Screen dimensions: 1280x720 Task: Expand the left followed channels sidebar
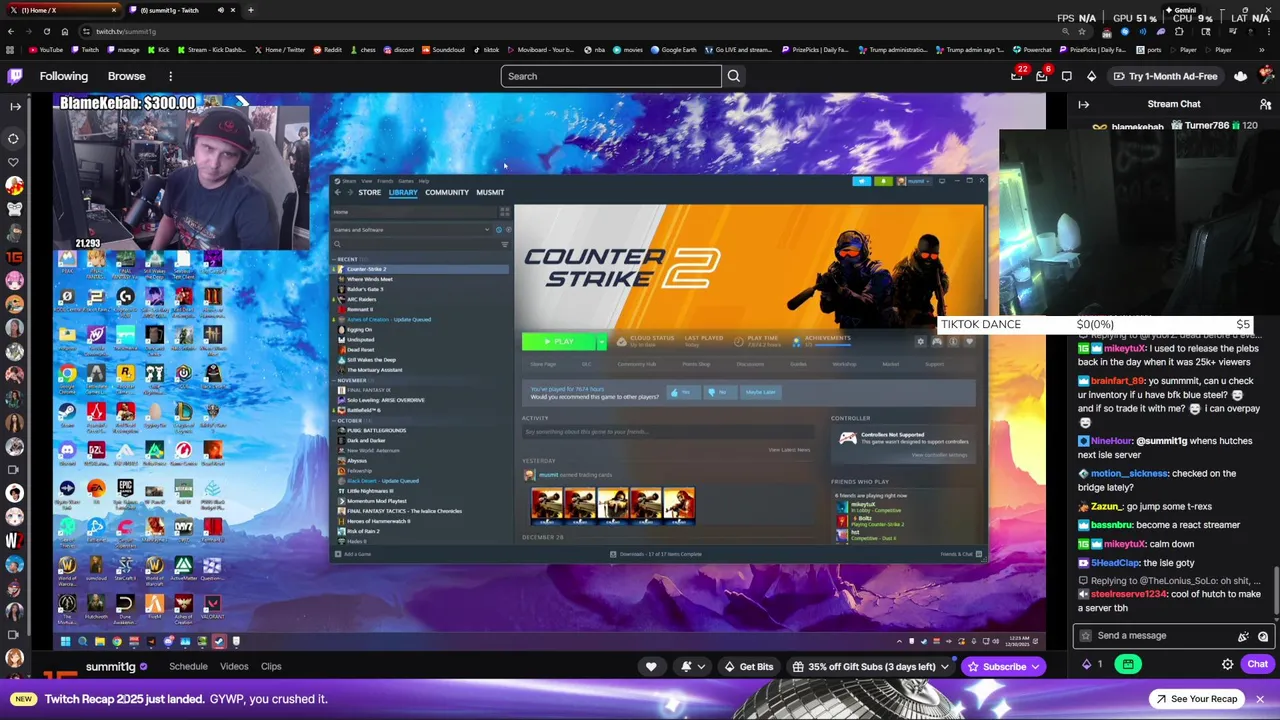point(15,106)
